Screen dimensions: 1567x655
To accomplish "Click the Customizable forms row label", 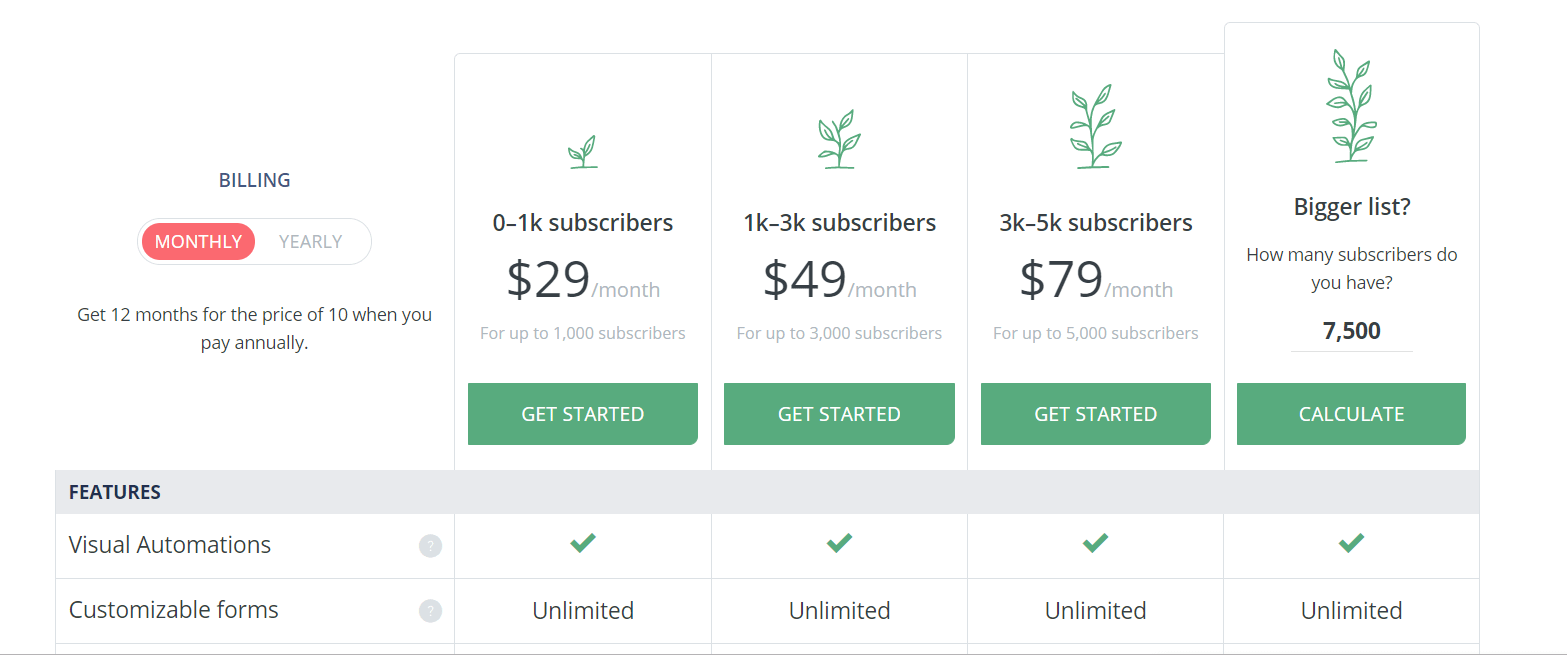I will [x=174, y=610].
